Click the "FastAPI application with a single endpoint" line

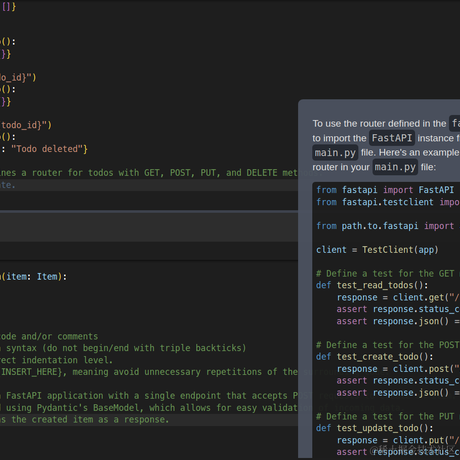(149, 396)
